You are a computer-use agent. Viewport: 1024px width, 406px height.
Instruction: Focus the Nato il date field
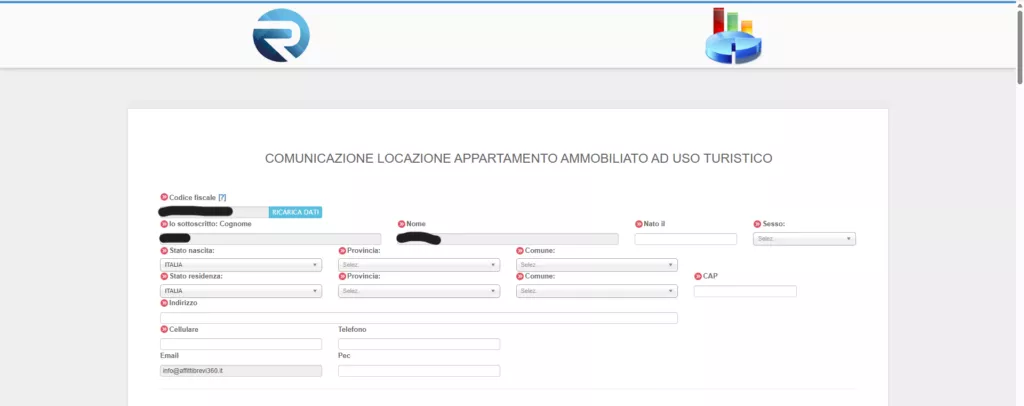coord(686,239)
